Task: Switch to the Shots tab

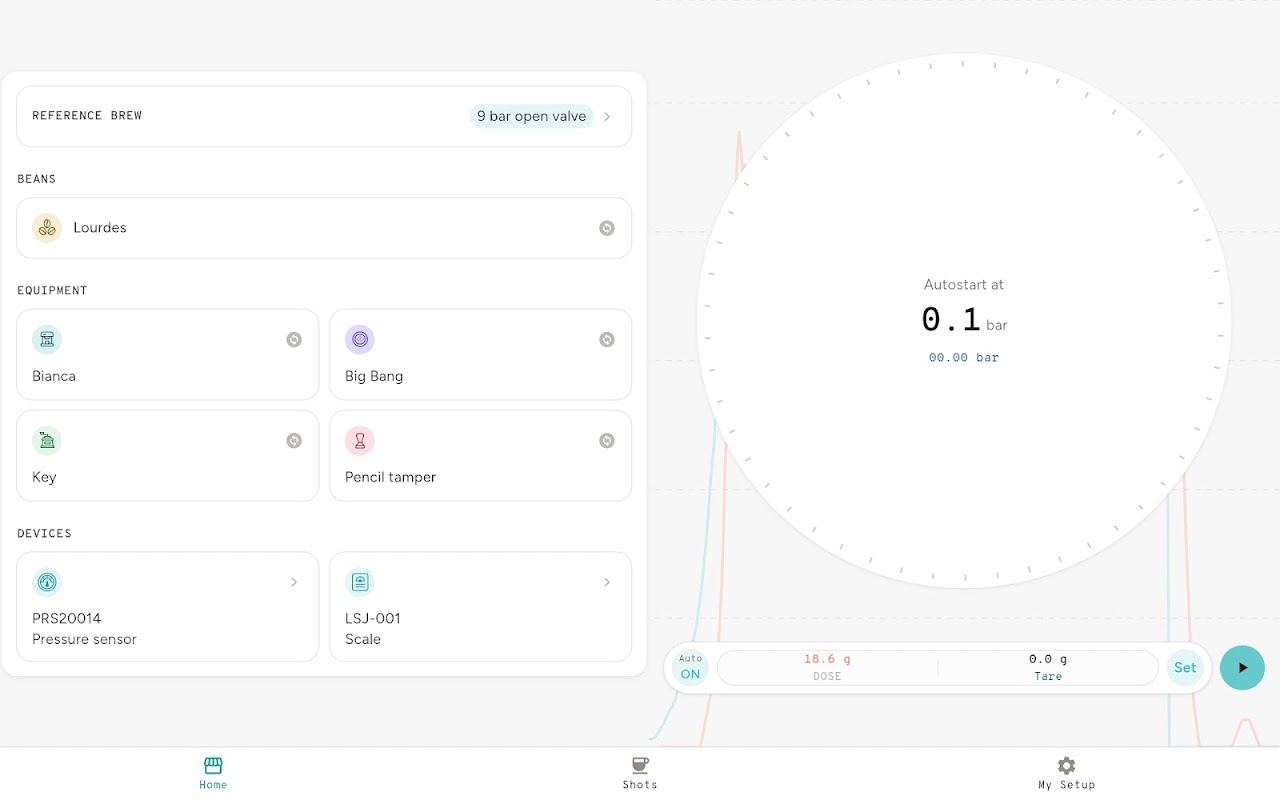Action: [x=640, y=773]
